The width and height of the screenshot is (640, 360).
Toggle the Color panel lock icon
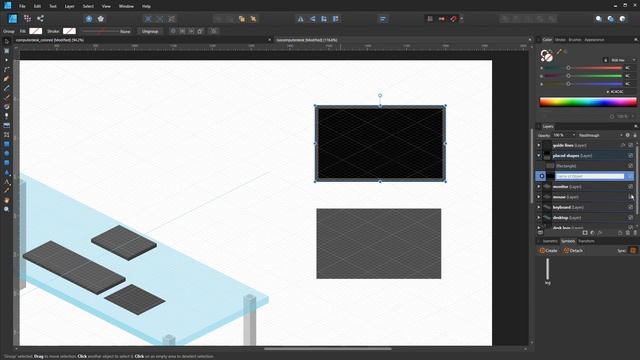tap(605, 60)
